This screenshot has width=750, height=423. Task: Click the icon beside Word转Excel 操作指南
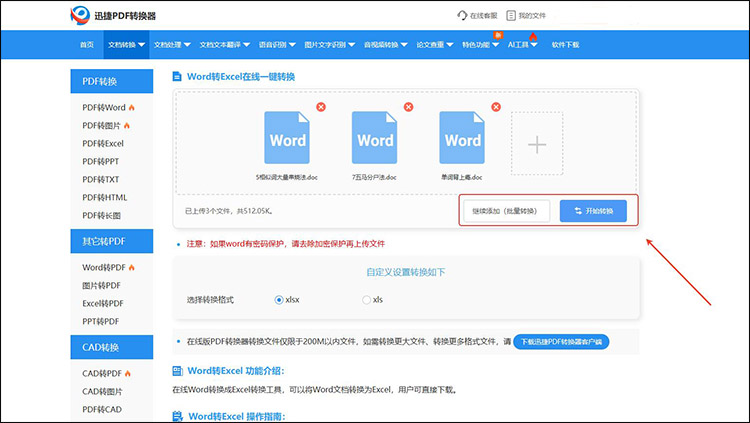pos(177,416)
